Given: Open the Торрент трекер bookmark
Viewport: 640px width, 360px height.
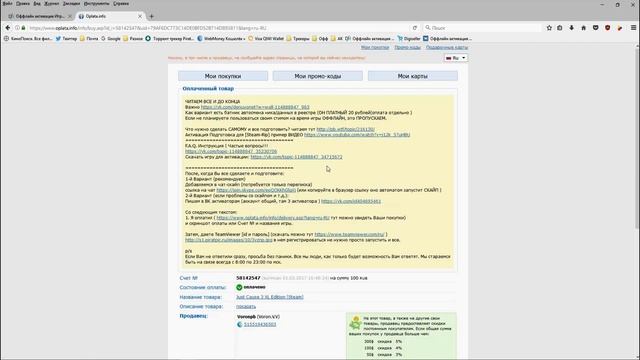Looking at the screenshot, I should point(169,39).
